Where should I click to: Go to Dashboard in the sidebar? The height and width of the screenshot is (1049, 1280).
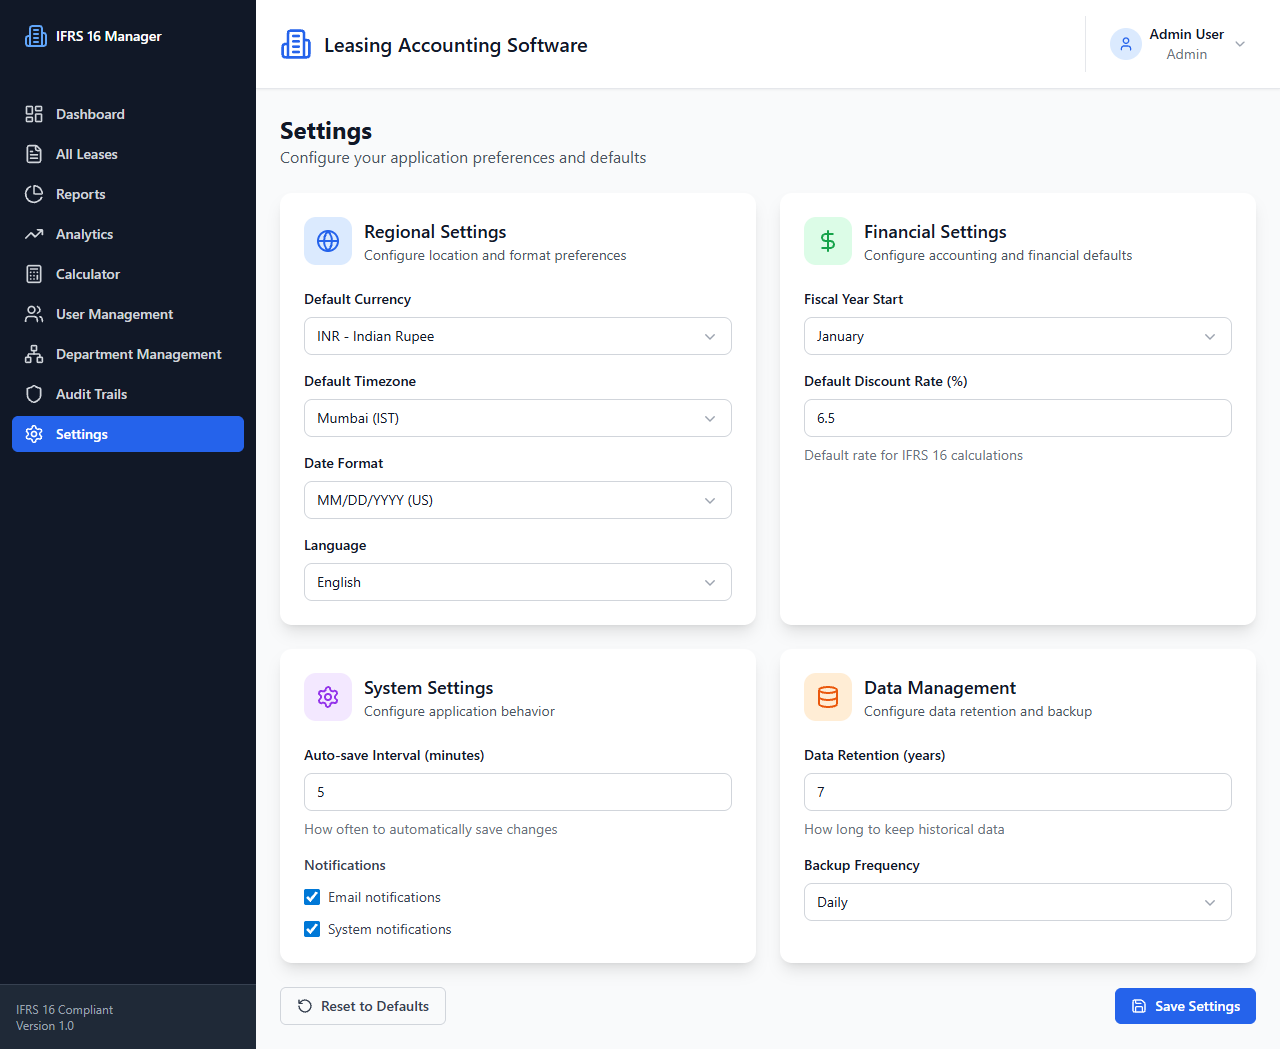(128, 114)
